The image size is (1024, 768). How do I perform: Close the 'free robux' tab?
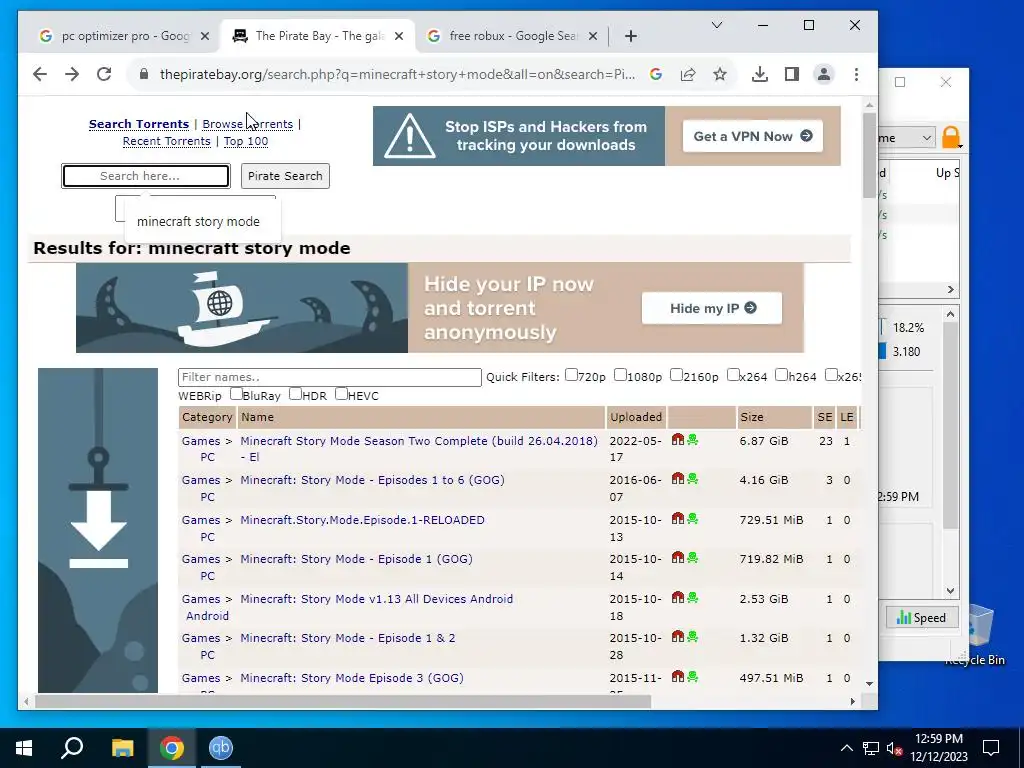click(592, 37)
